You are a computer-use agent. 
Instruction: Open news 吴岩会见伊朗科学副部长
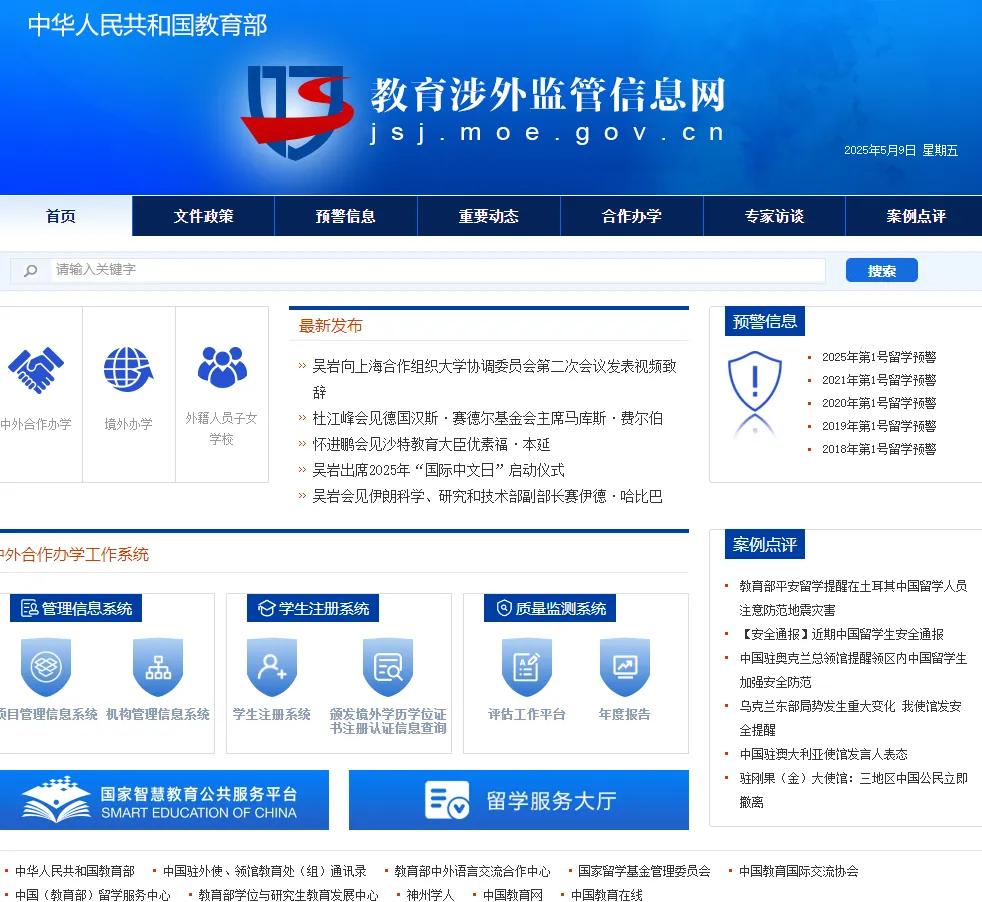[x=487, y=497]
